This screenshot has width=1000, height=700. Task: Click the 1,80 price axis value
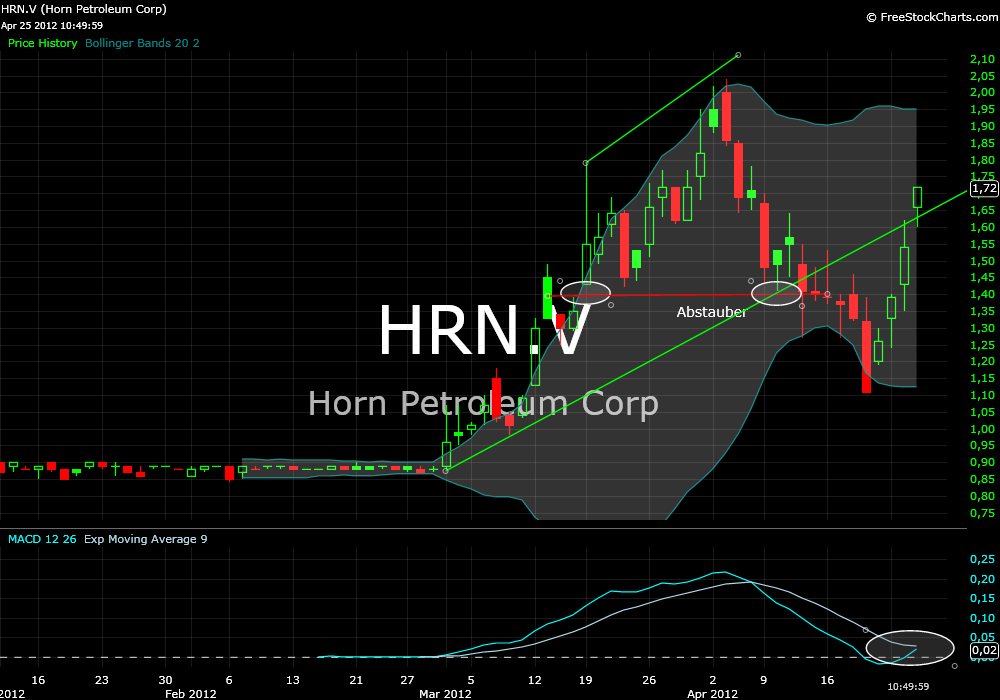pyautogui.click(x=982, y=160)
